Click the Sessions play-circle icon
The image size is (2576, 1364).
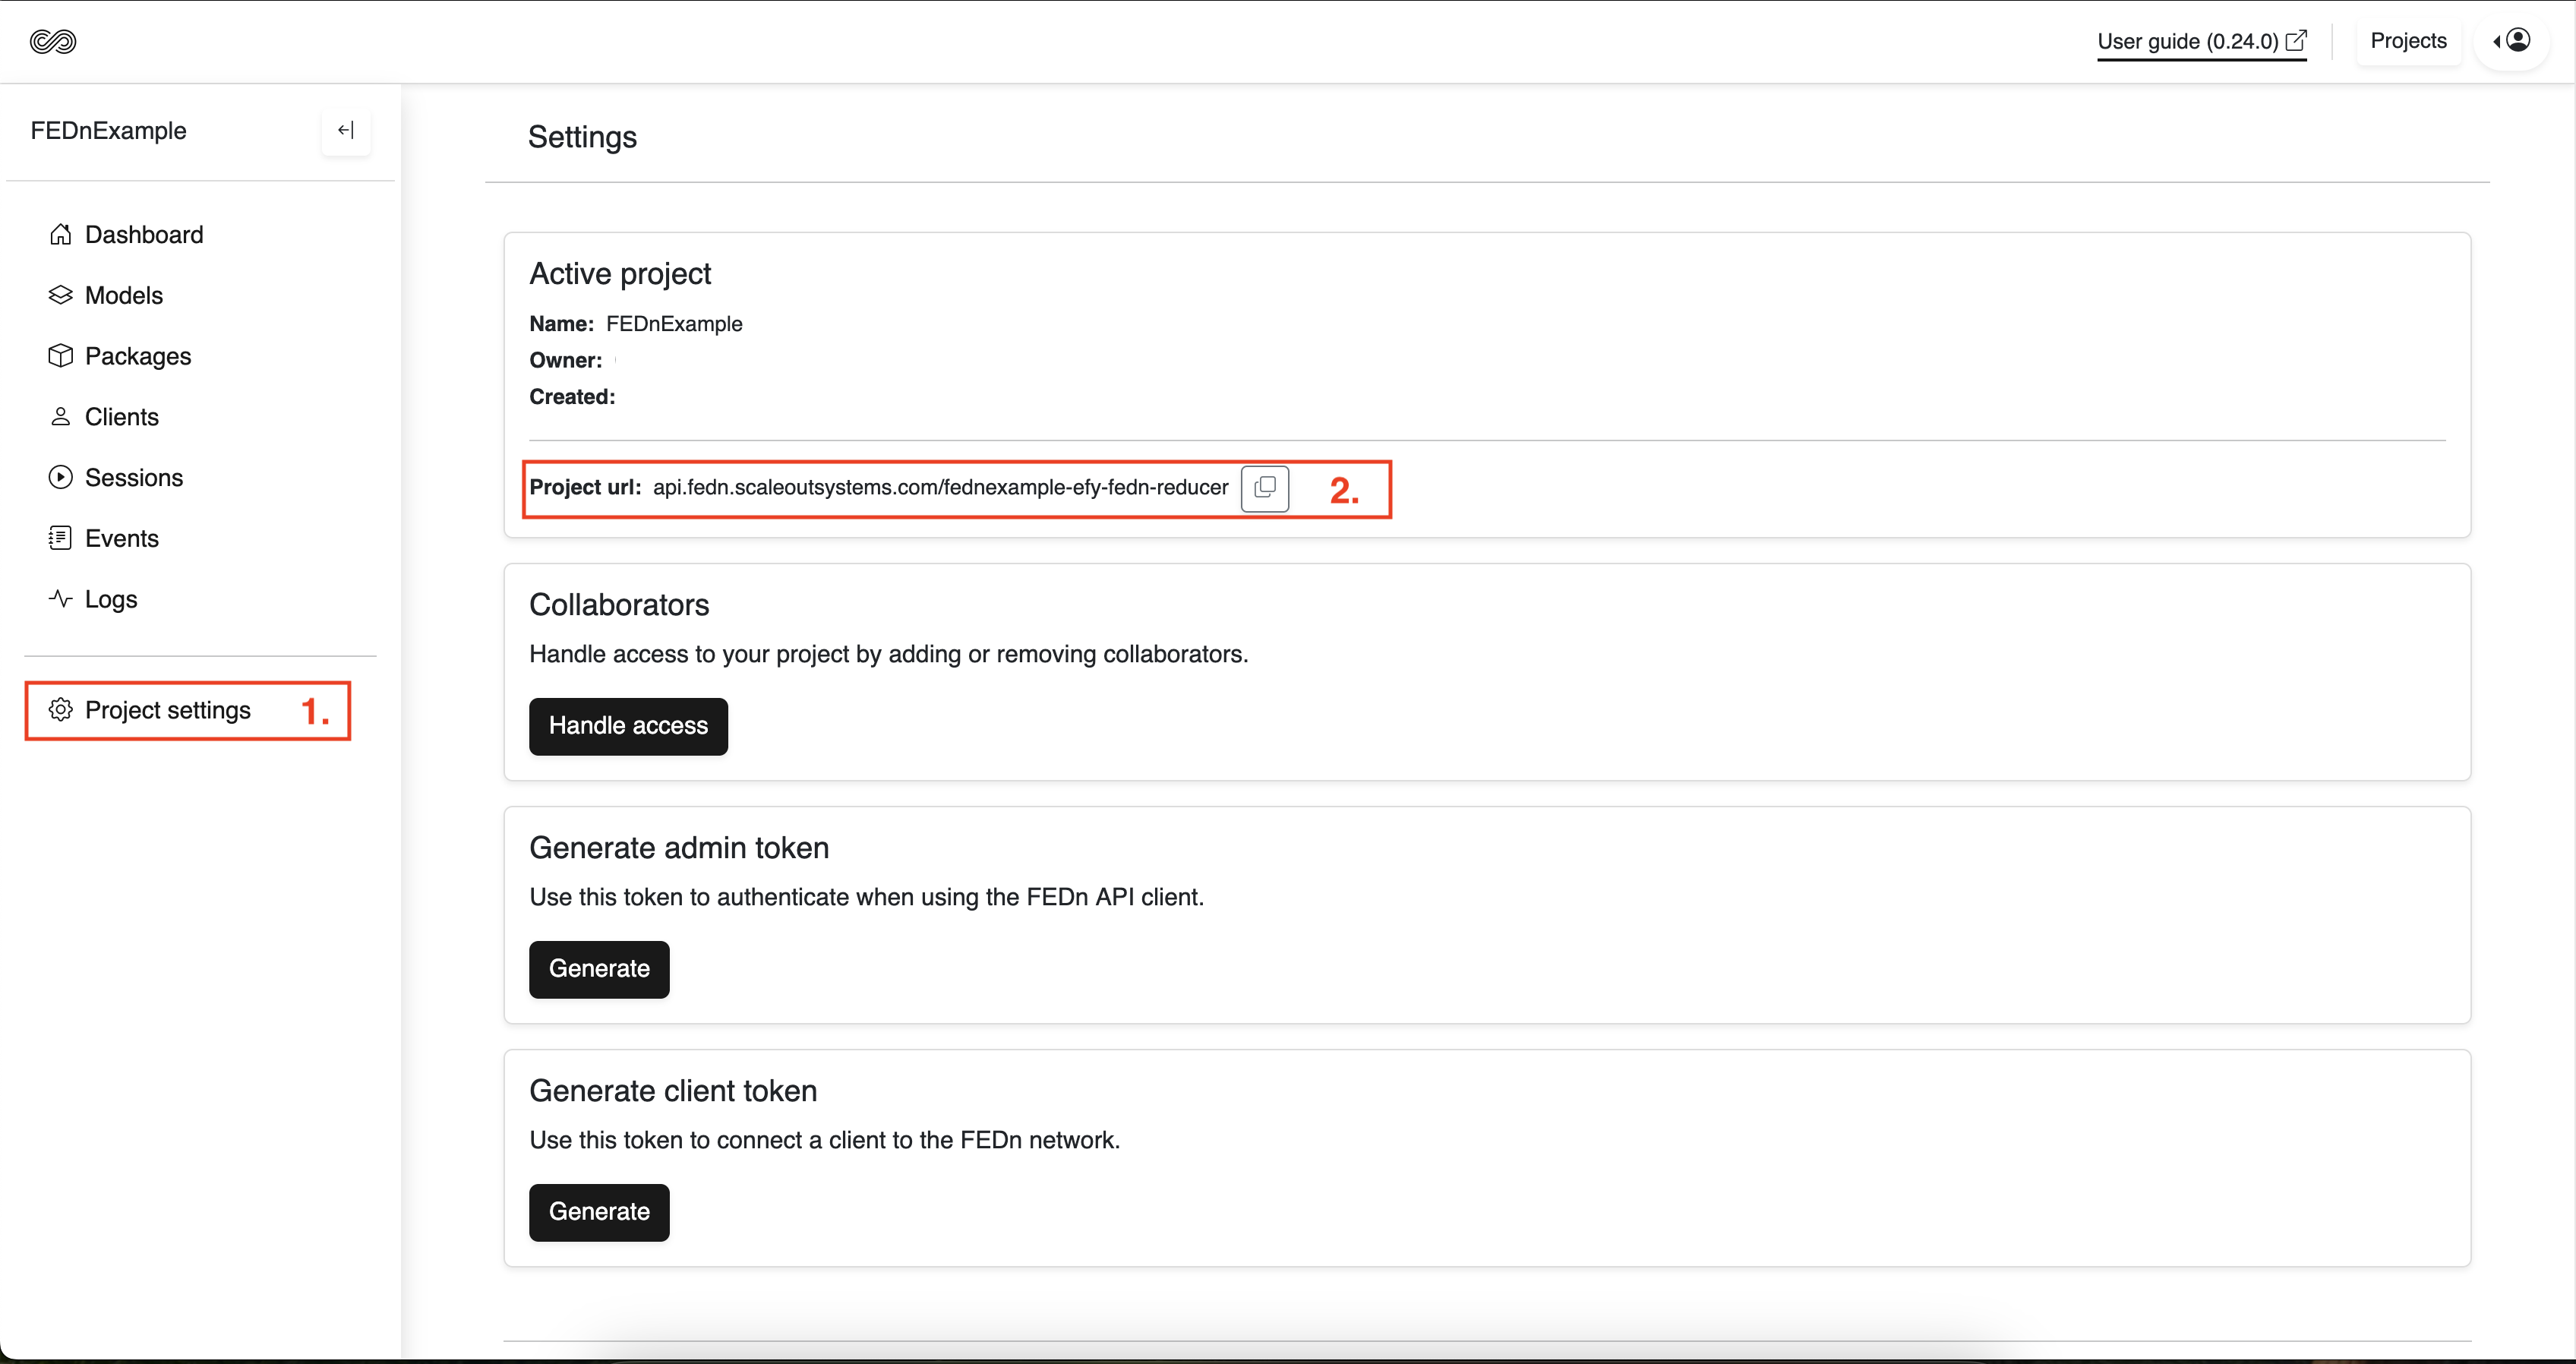61,477
